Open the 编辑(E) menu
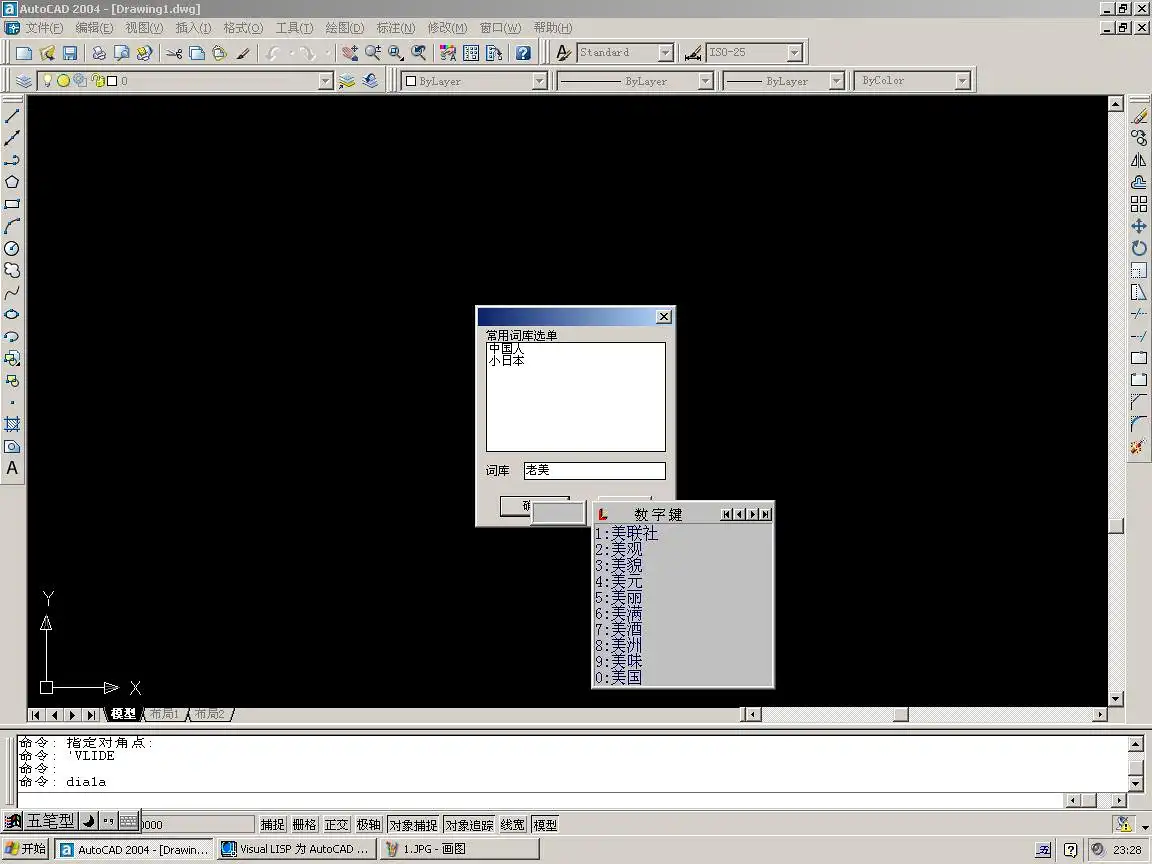 coord(94,28)
